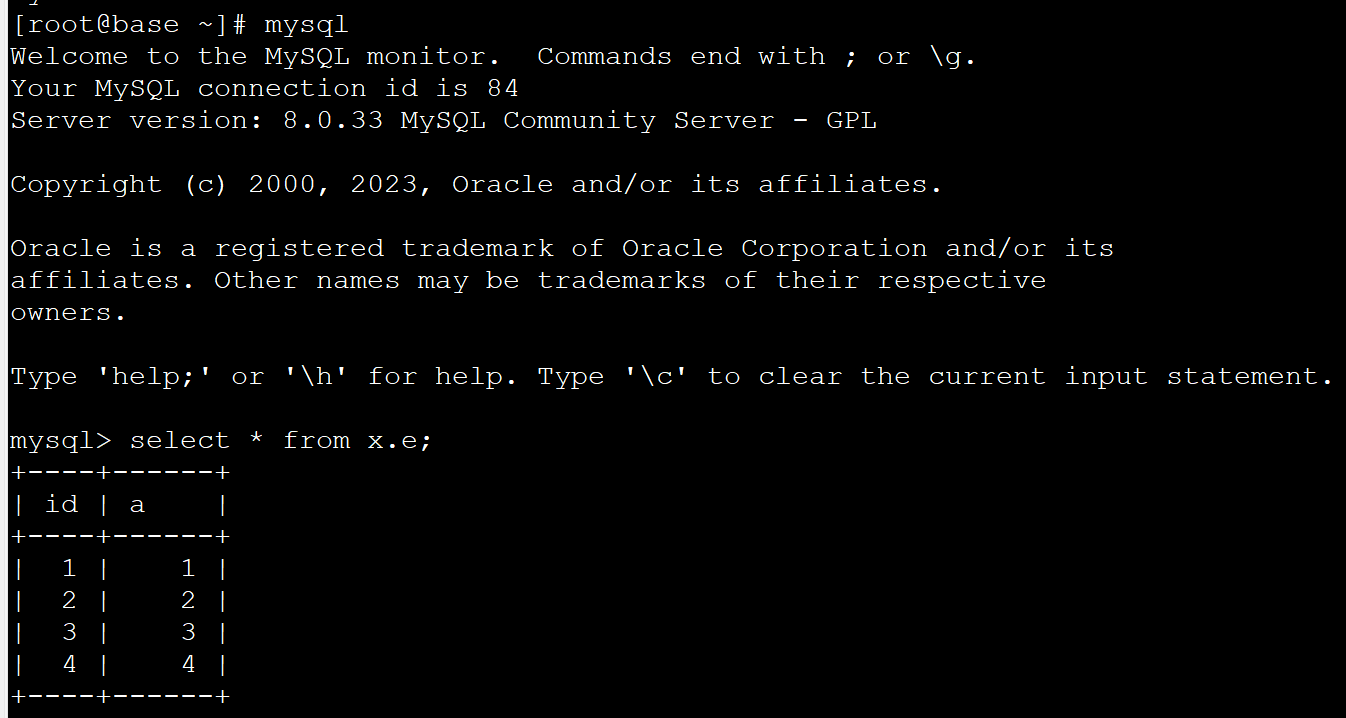Click the connection id number 84

(503, 88)
